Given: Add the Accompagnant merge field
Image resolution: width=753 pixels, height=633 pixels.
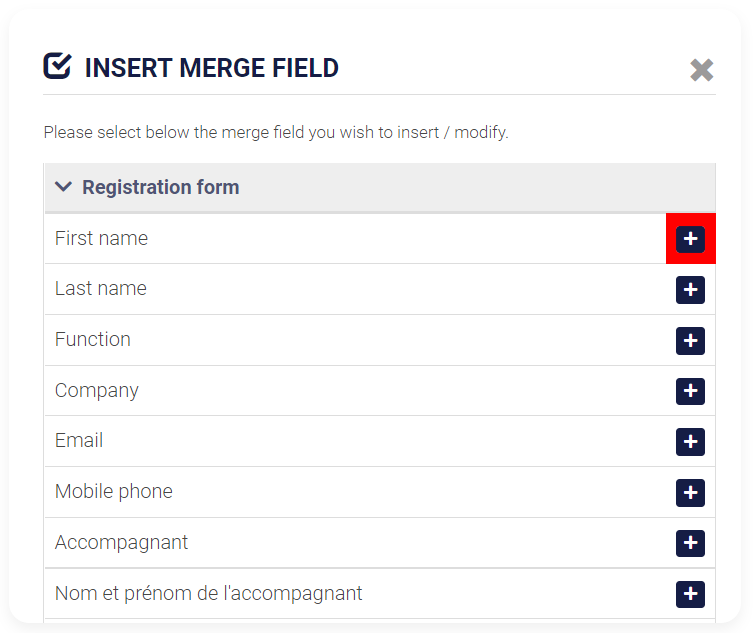Looking at the screenshot, I should point(690,543).
